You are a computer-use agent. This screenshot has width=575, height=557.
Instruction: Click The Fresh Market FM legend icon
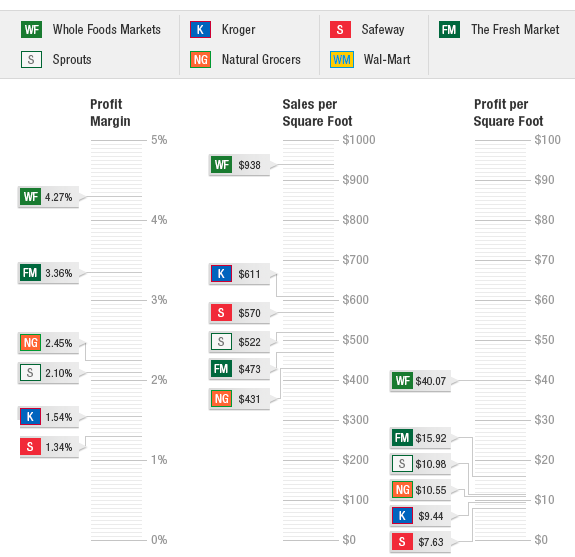tap(449, 30)
